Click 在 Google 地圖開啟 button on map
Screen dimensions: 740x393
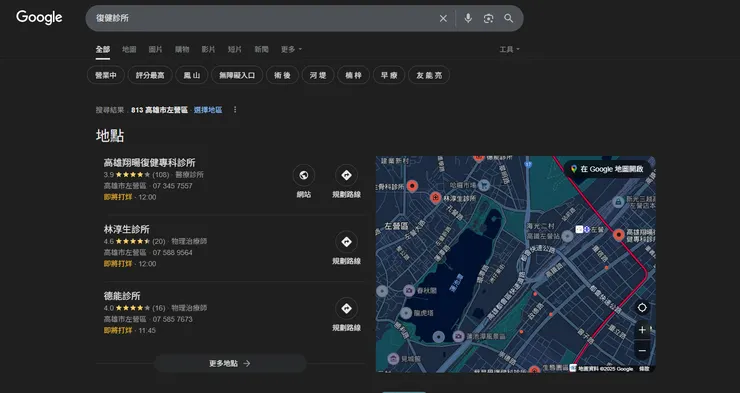click(x=607, y=169)
